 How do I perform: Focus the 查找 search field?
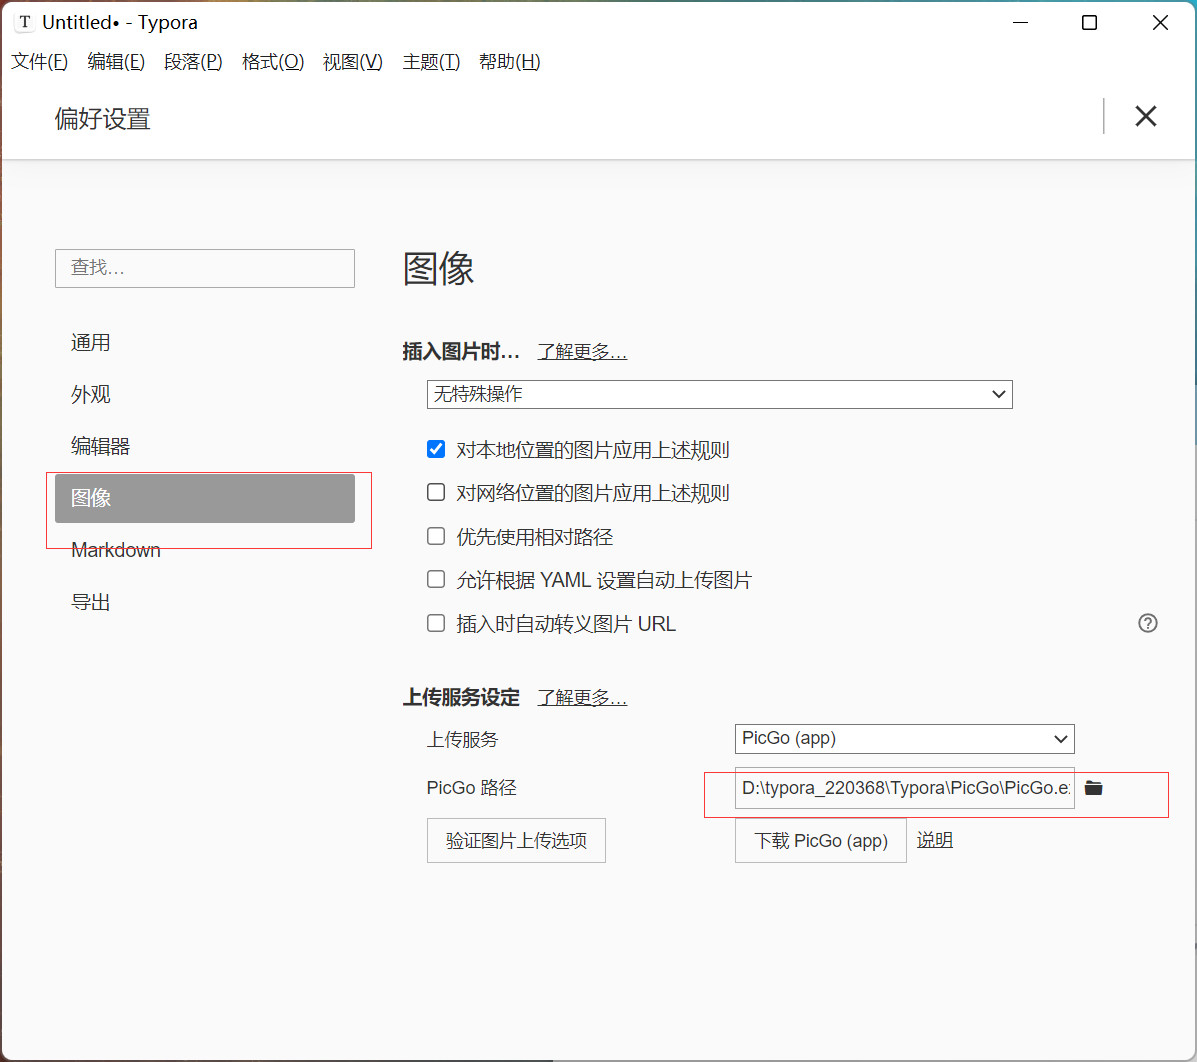click(205, 268)
